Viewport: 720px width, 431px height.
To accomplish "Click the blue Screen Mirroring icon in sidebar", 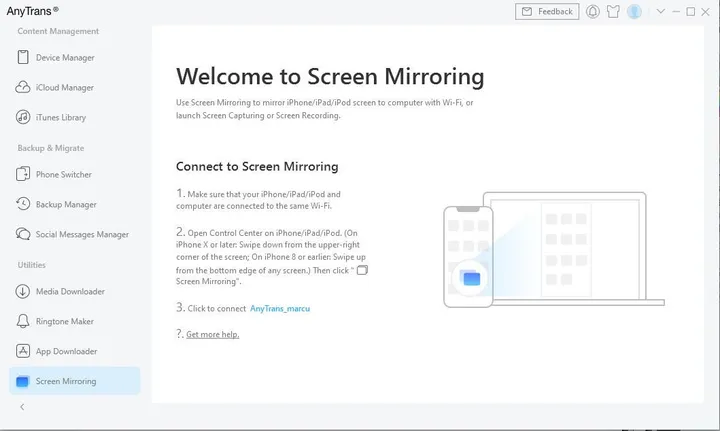I will click(22, 381).
